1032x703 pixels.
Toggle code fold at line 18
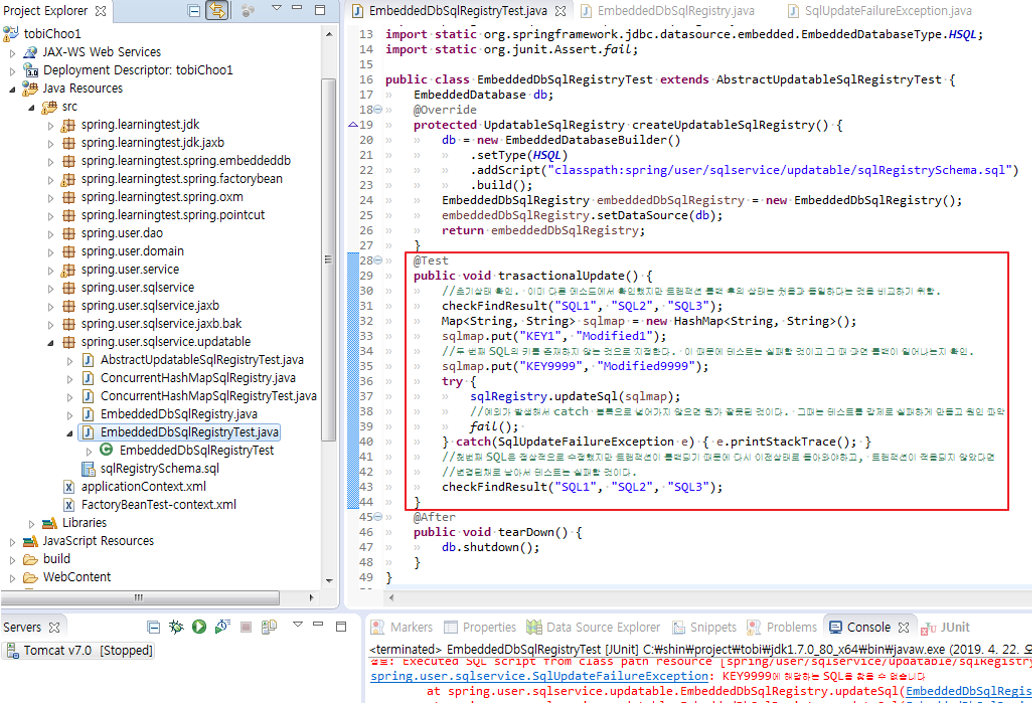click(x=378, y=110)
